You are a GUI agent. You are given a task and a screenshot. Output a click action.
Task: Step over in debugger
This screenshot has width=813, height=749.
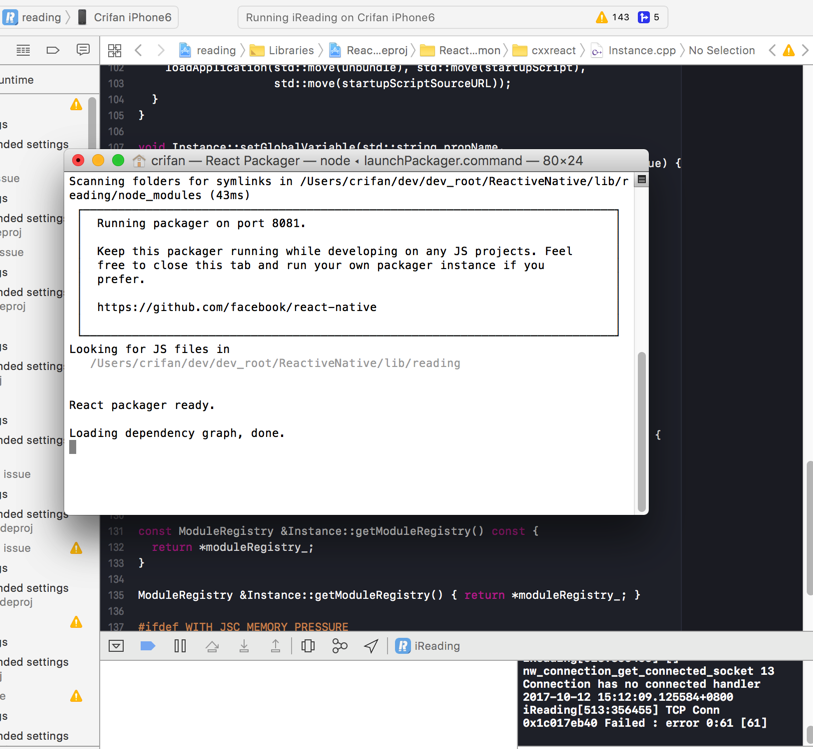pyautogui.click(x=212, y=646)
